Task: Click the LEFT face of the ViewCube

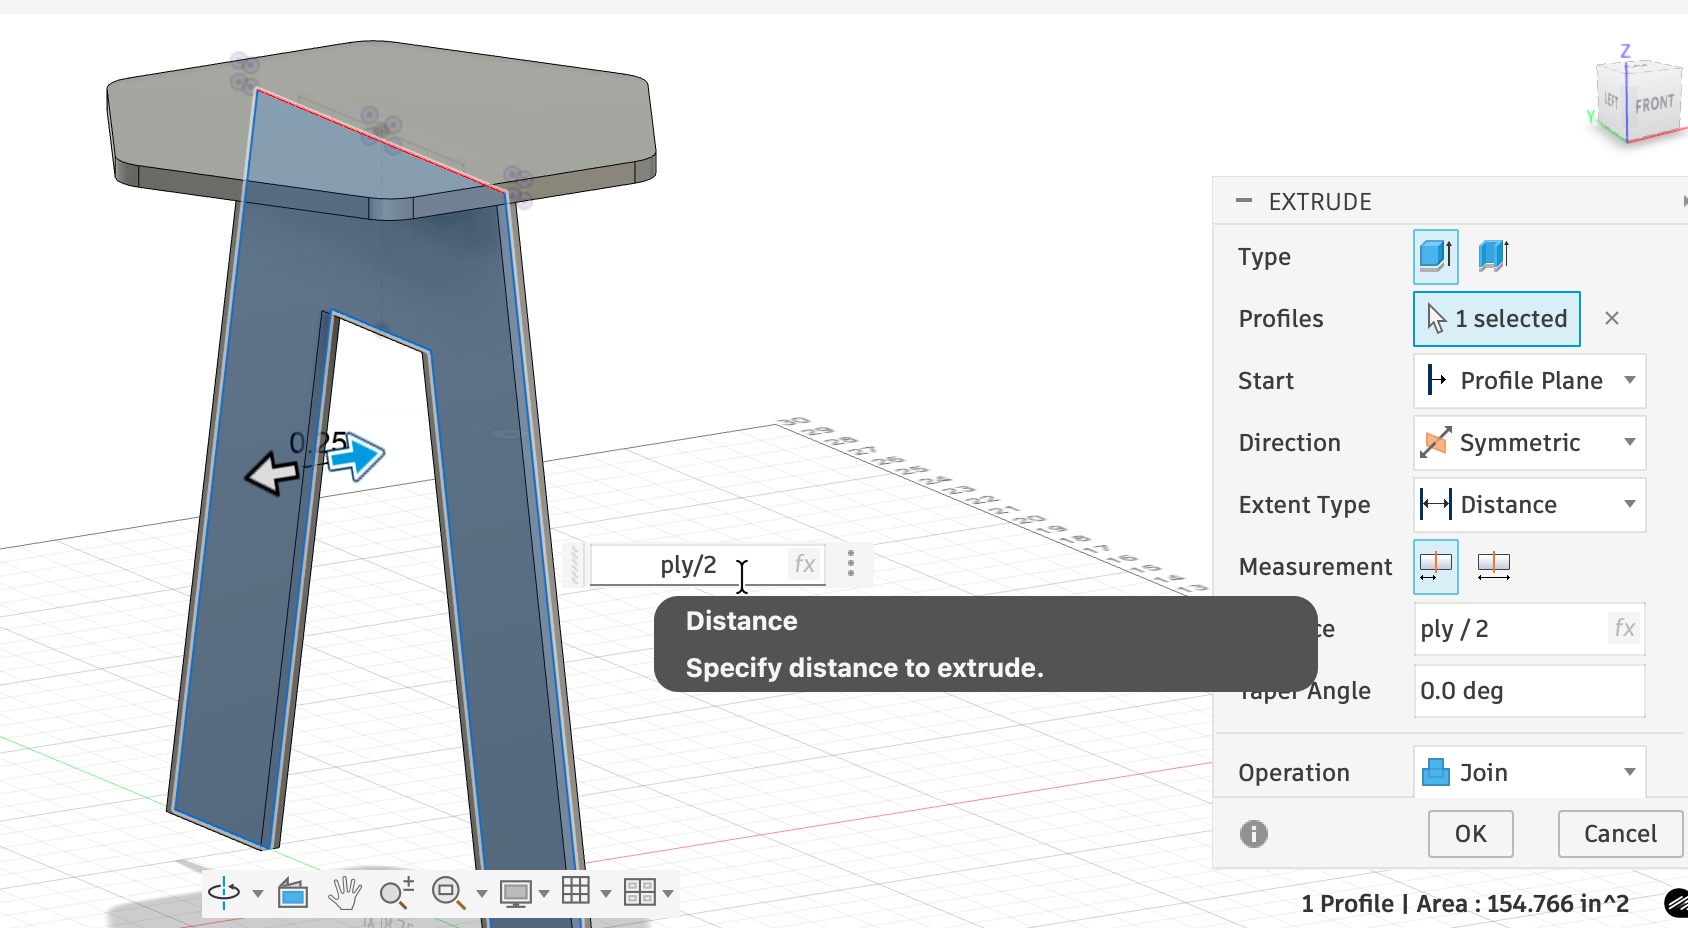Action: [1611, 100]
